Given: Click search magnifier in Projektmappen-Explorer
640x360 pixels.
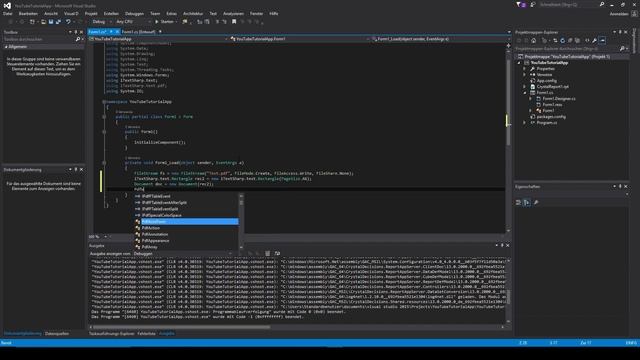Looking at the screenshot, I should (x=622, y=49).
